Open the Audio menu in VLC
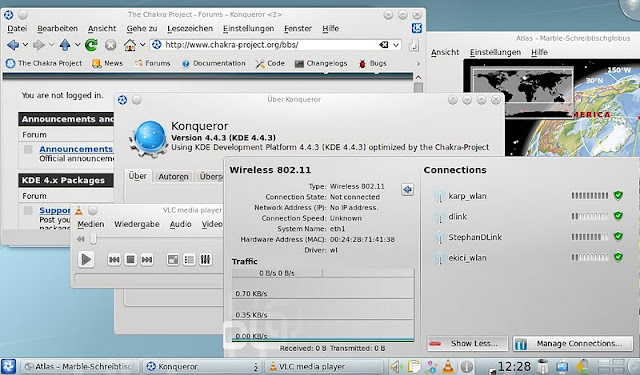This screenshot has width=640, height=375. pos(180,224)
